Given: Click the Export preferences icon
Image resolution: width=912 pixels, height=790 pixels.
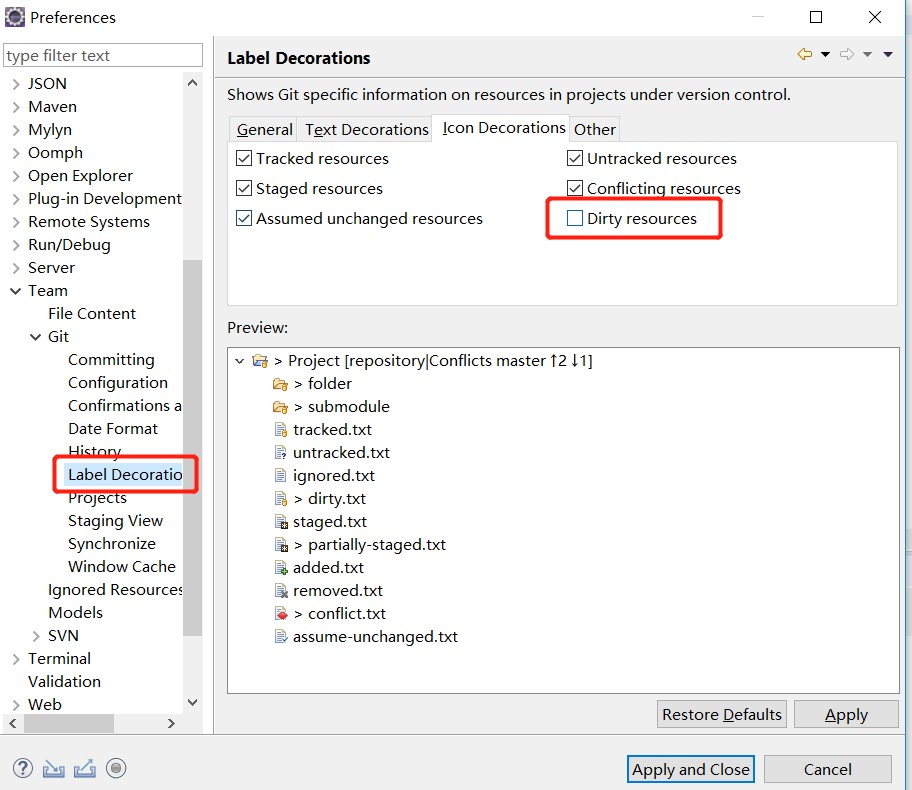Looking at the screenshot, I should 85,768.
